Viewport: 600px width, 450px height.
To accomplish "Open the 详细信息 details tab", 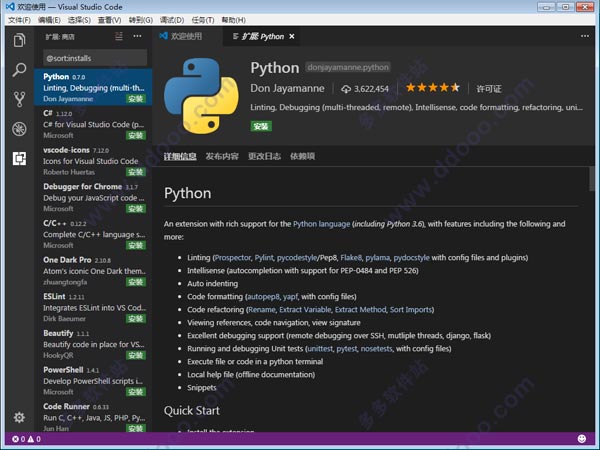I will pos(180,156).
